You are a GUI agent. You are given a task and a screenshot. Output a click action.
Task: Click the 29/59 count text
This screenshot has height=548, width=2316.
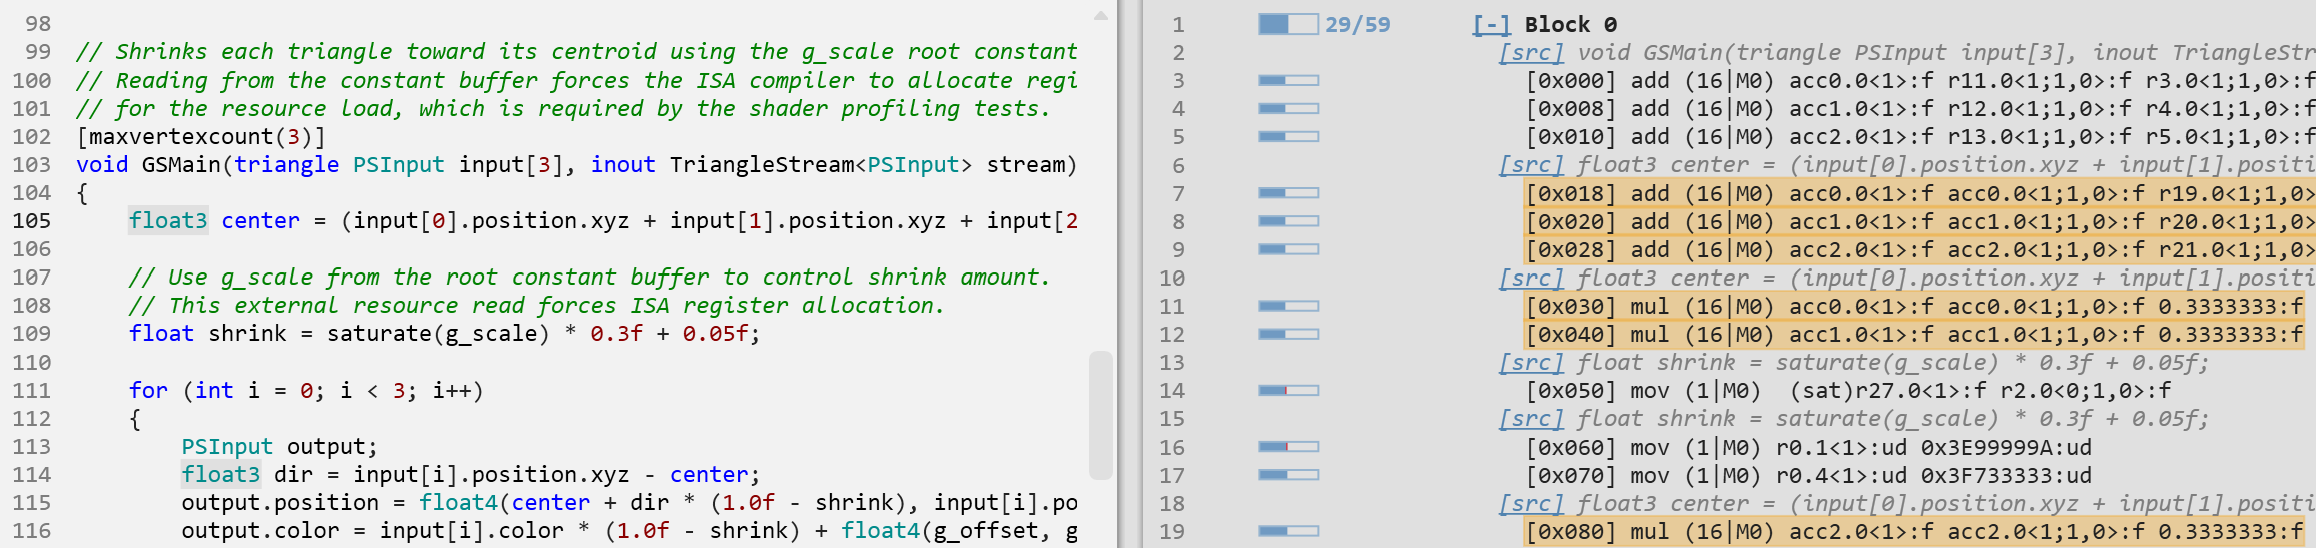tap(1357, 24)
